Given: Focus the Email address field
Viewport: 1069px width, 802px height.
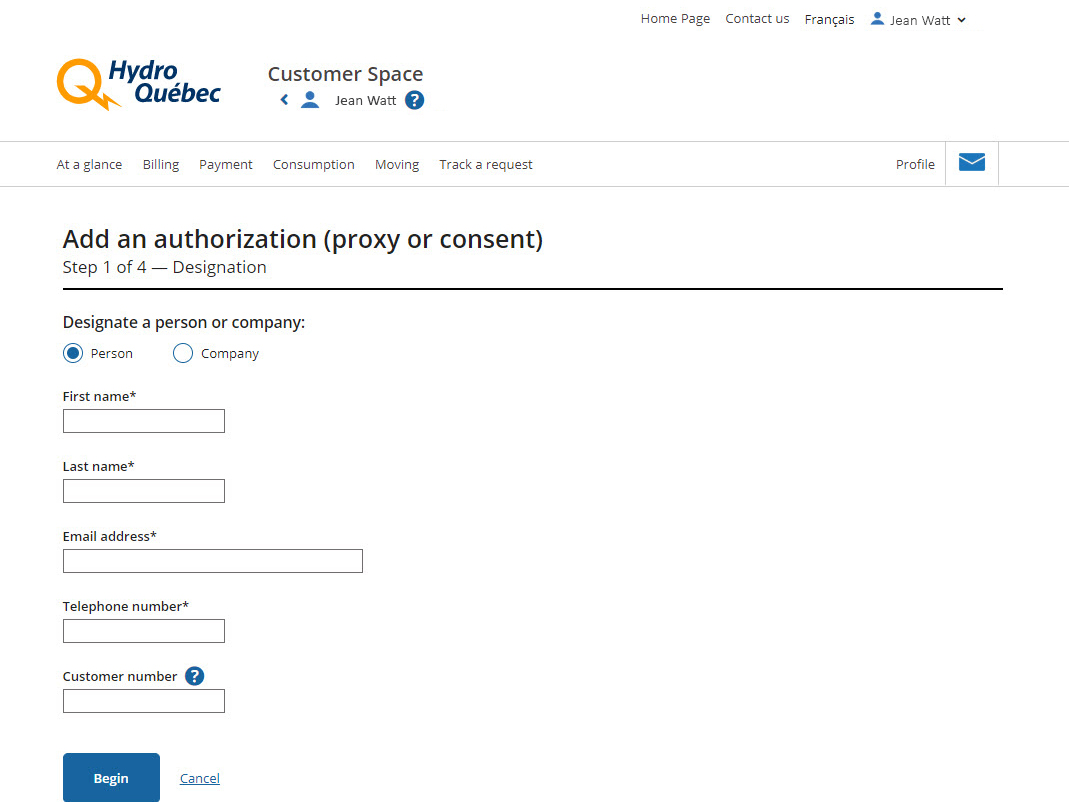Looking at the screenshot, I should click(213, 561).
